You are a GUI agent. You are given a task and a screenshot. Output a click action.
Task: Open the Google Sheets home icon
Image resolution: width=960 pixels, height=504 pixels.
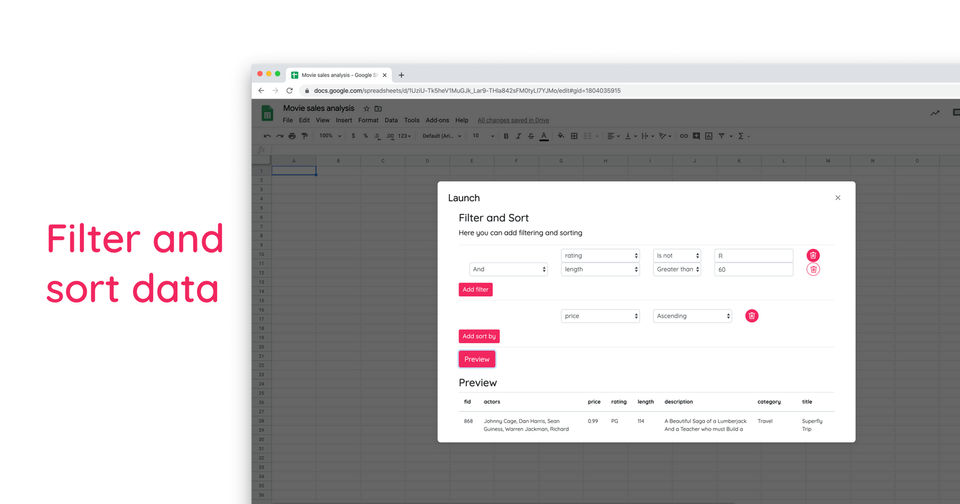coord(268,113)
